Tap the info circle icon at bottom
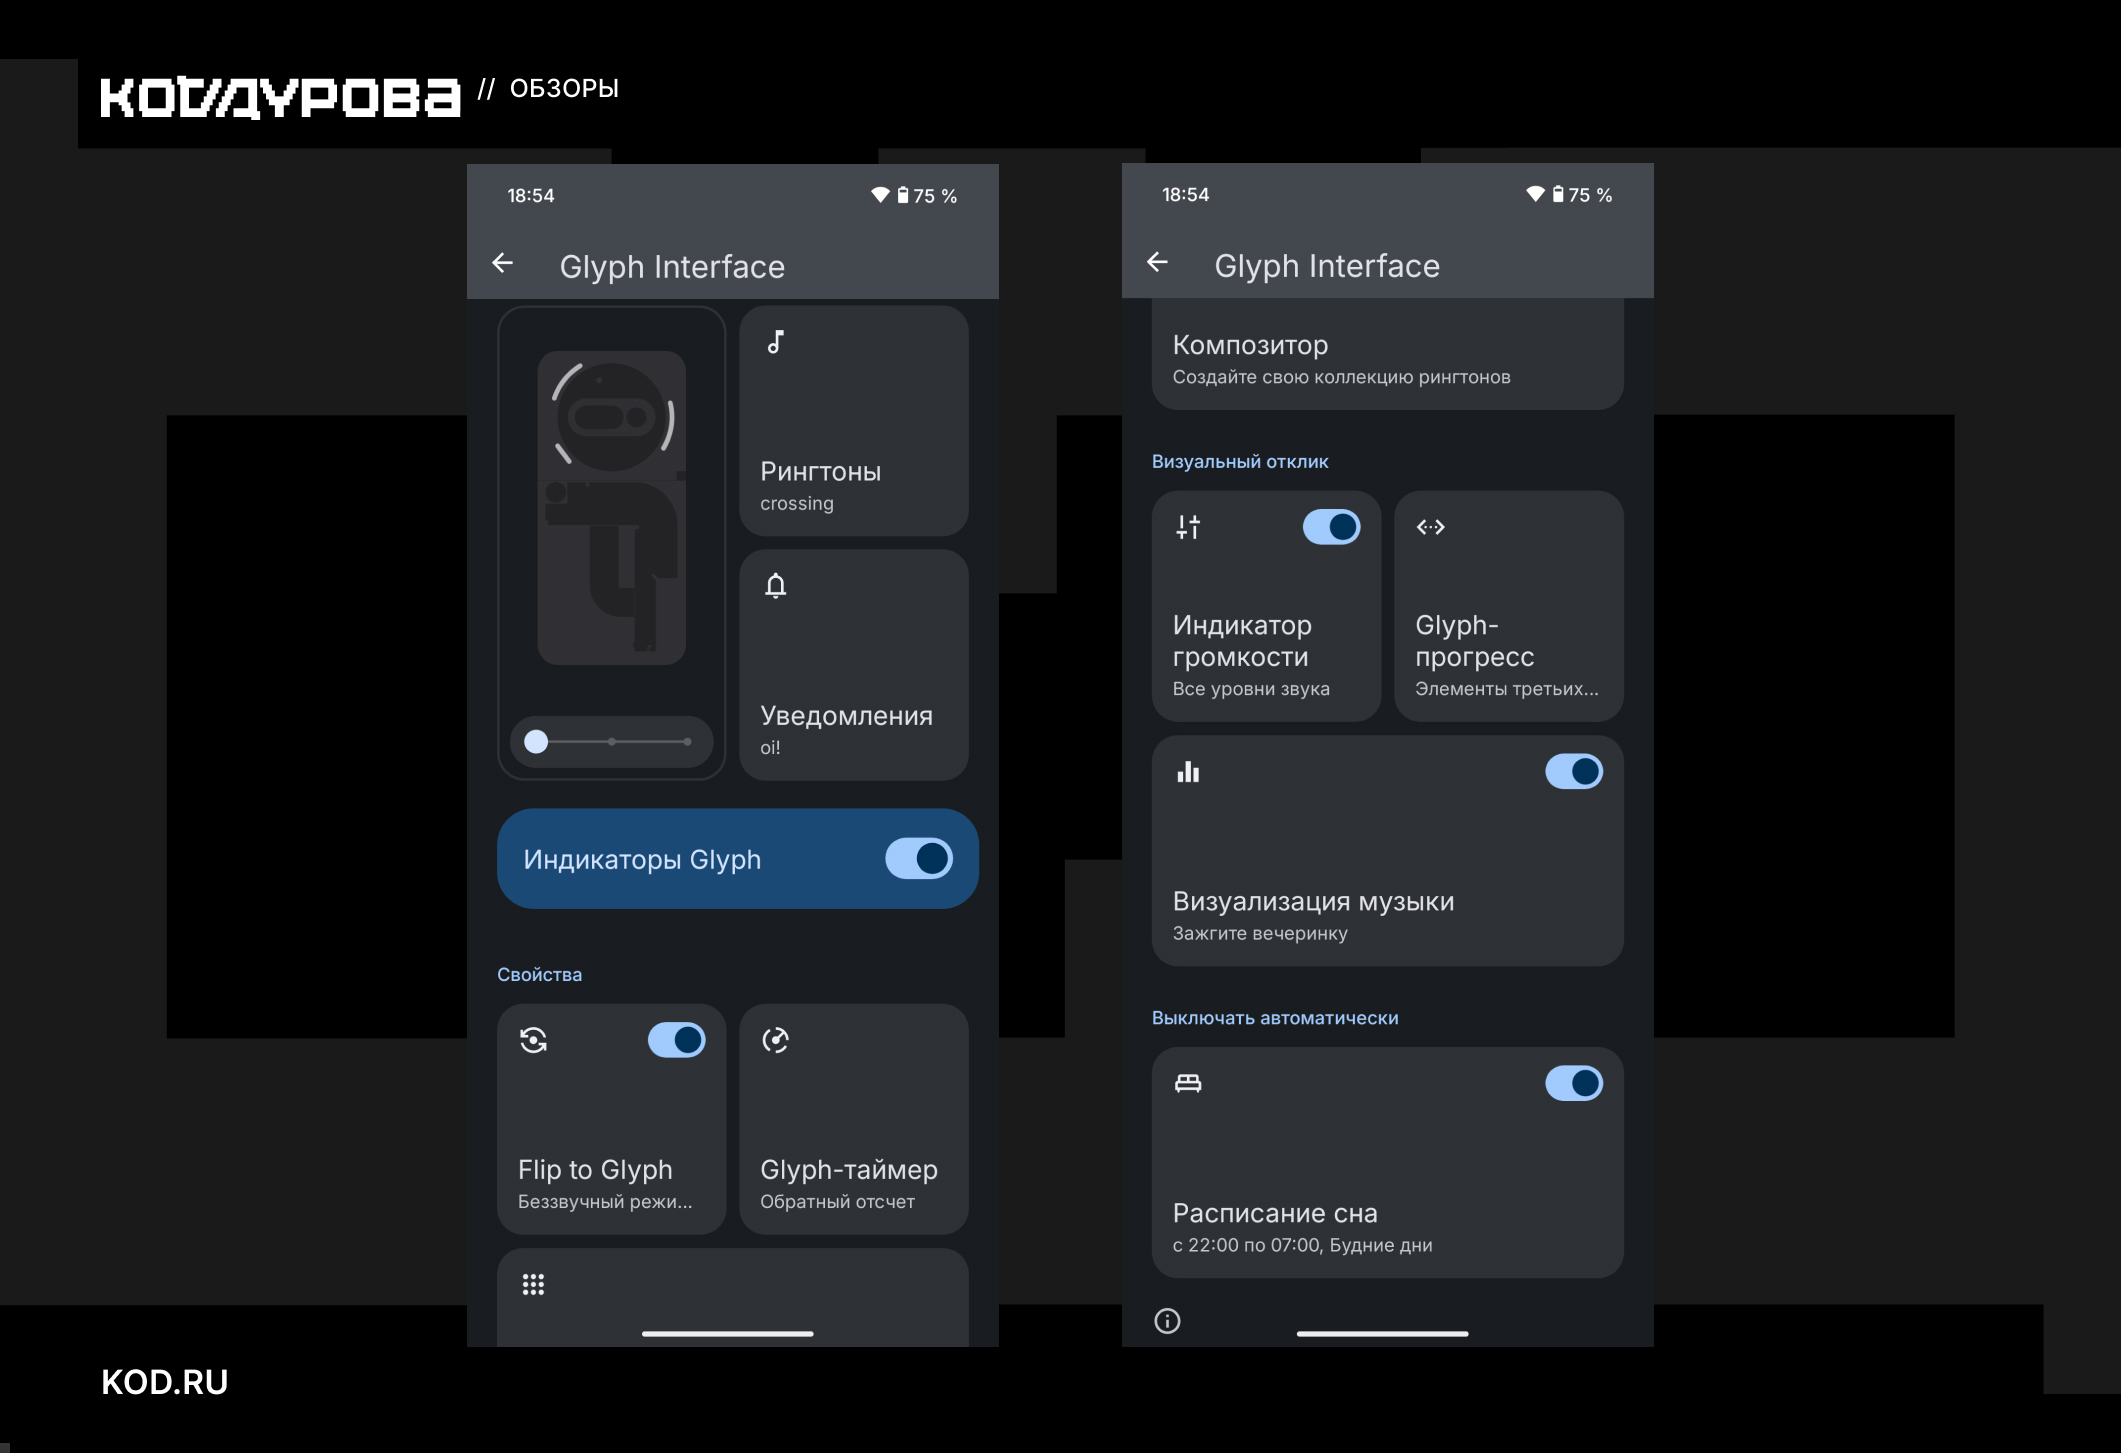The width and height of the screenshot is (2121, 1453). click(1167, 1321)
